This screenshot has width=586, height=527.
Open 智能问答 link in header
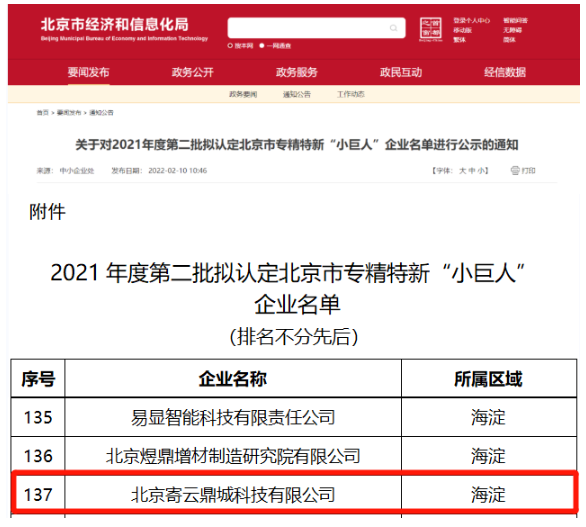click(x=515, y=21)
